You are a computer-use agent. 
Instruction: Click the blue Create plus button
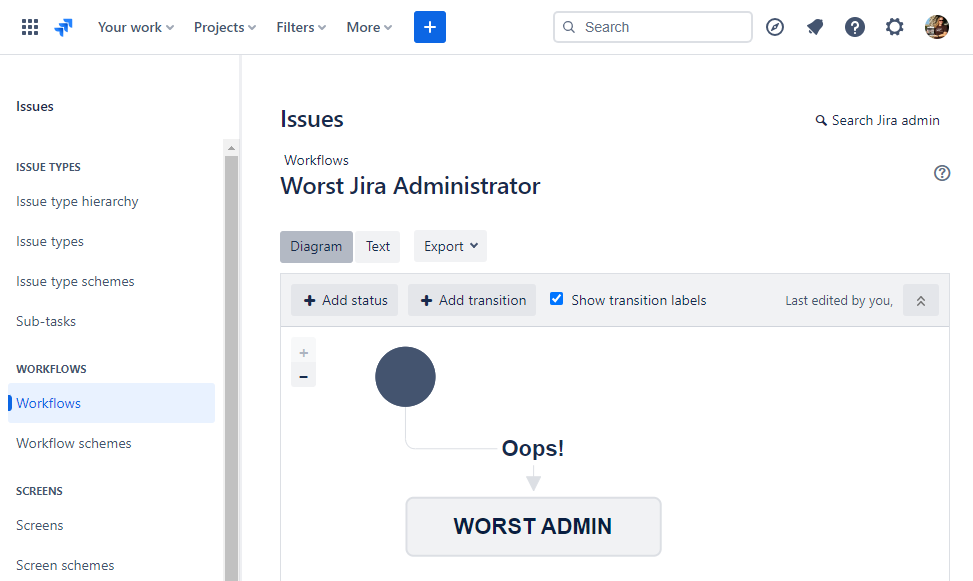429,27
